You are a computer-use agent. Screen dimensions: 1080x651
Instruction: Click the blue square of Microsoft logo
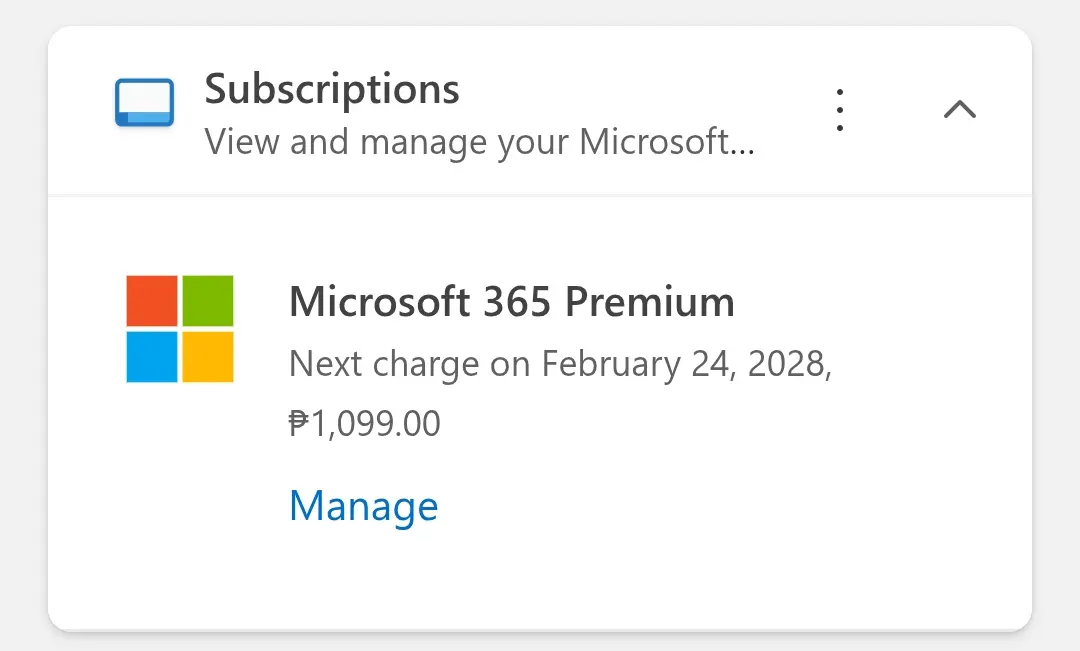point(152,357)
